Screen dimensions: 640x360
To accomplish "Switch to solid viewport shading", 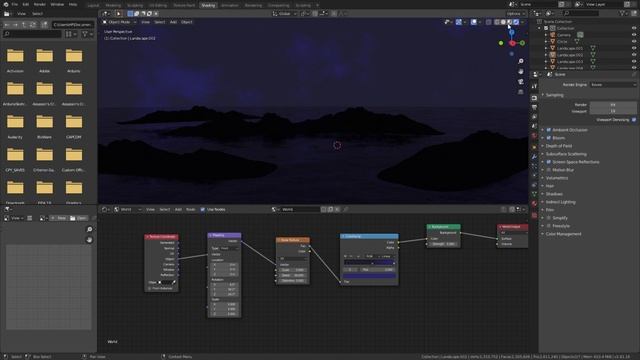I will 503,22.
